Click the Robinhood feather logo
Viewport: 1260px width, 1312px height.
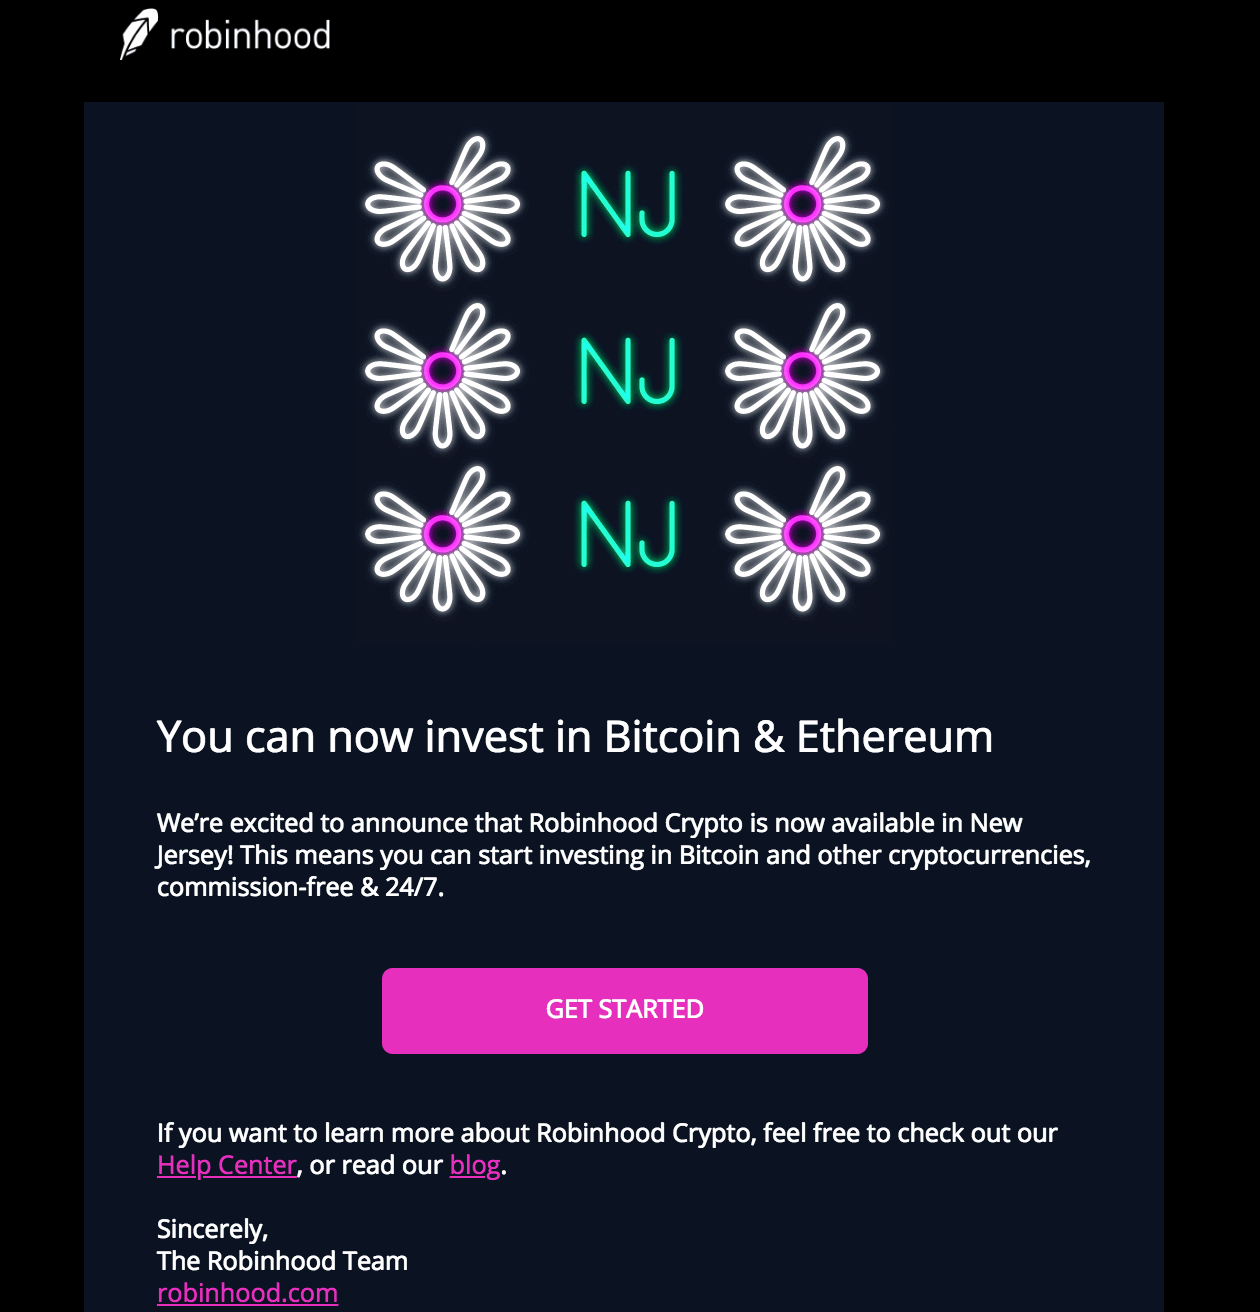coord(139,34)
